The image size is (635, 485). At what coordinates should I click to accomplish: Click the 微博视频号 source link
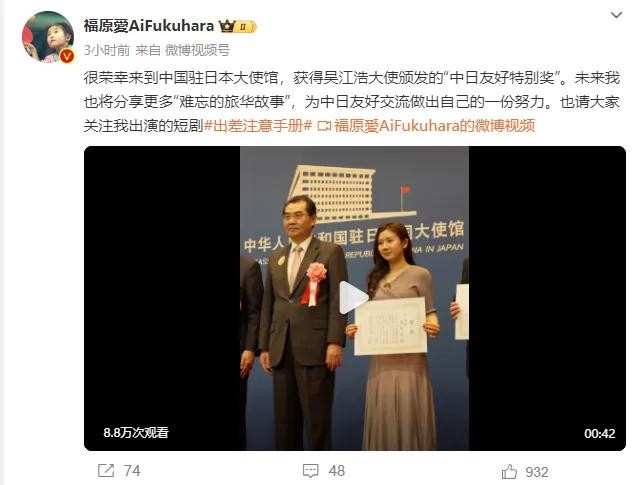197,50
